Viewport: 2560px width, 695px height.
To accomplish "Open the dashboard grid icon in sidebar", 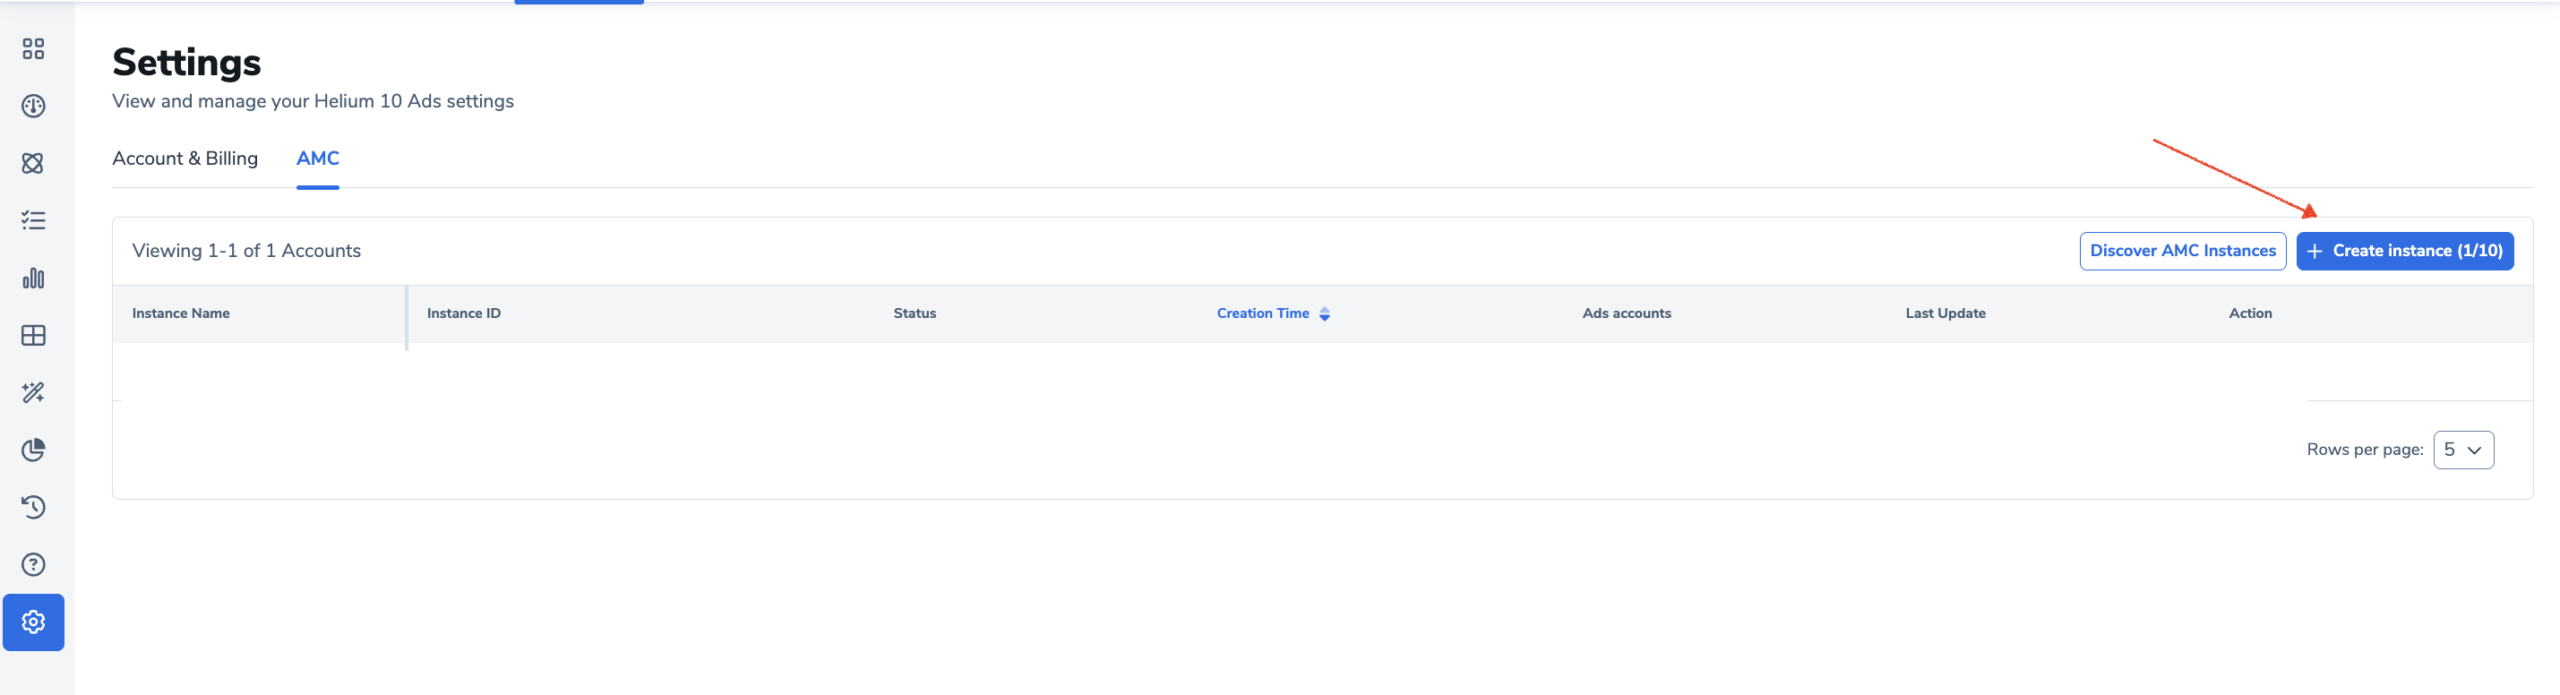I will pos(33,48).
